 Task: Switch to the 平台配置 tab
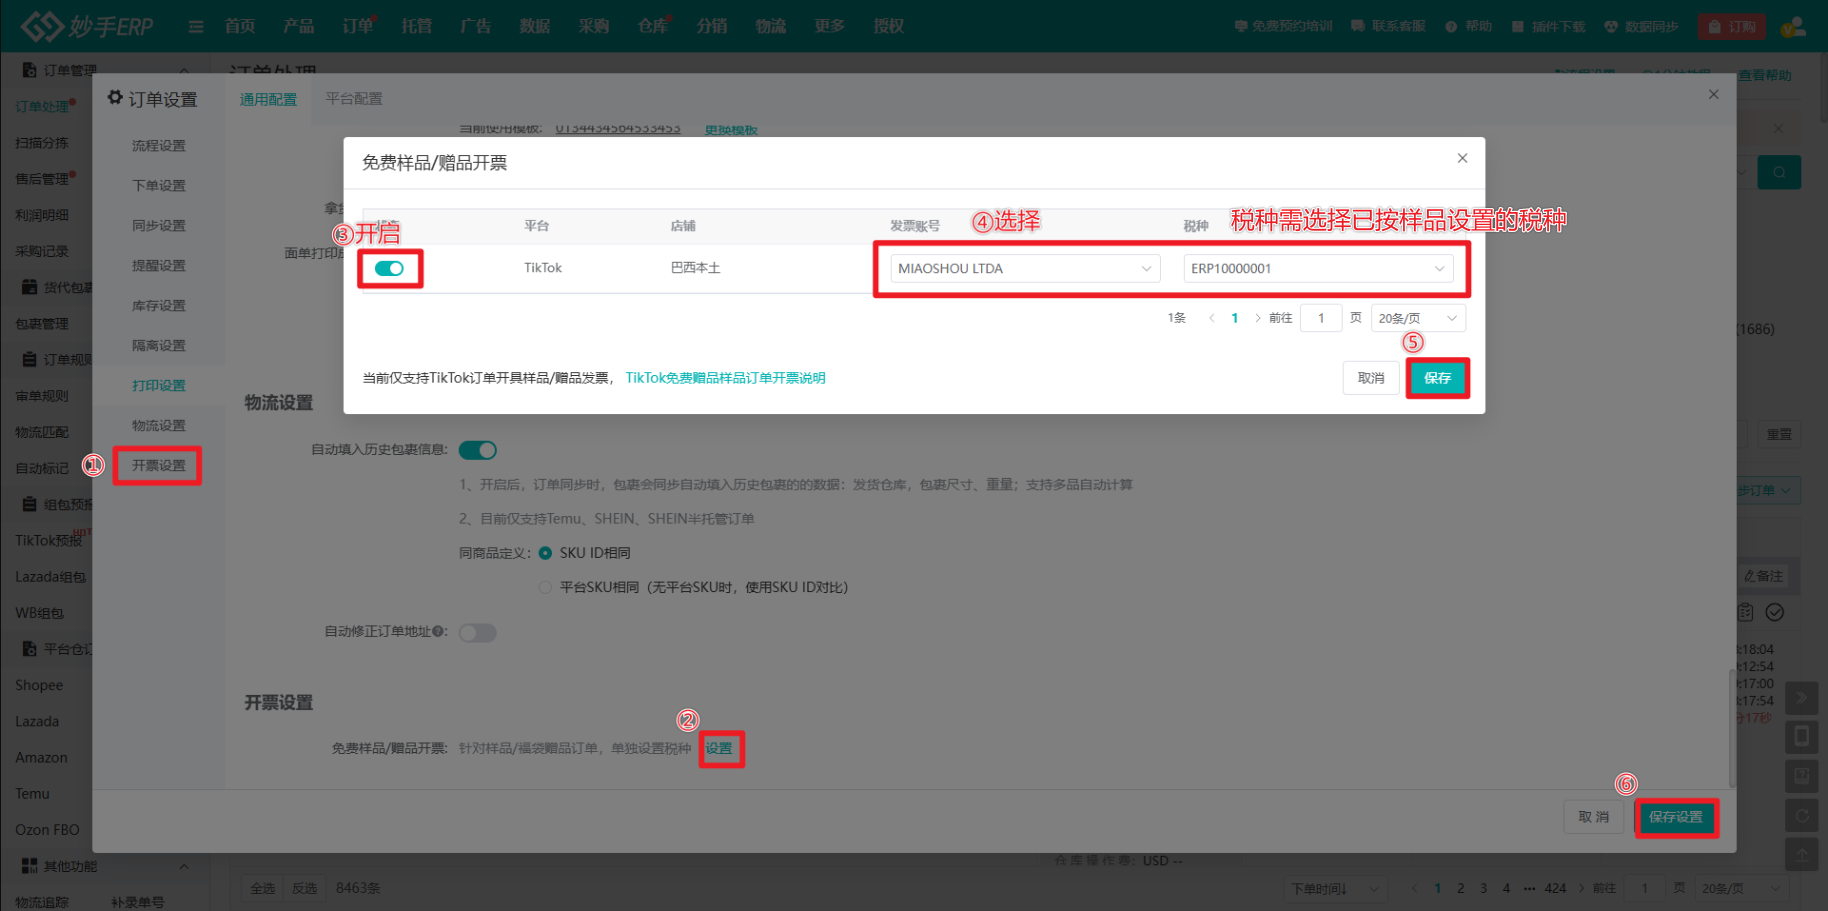[x=354, y=99]
